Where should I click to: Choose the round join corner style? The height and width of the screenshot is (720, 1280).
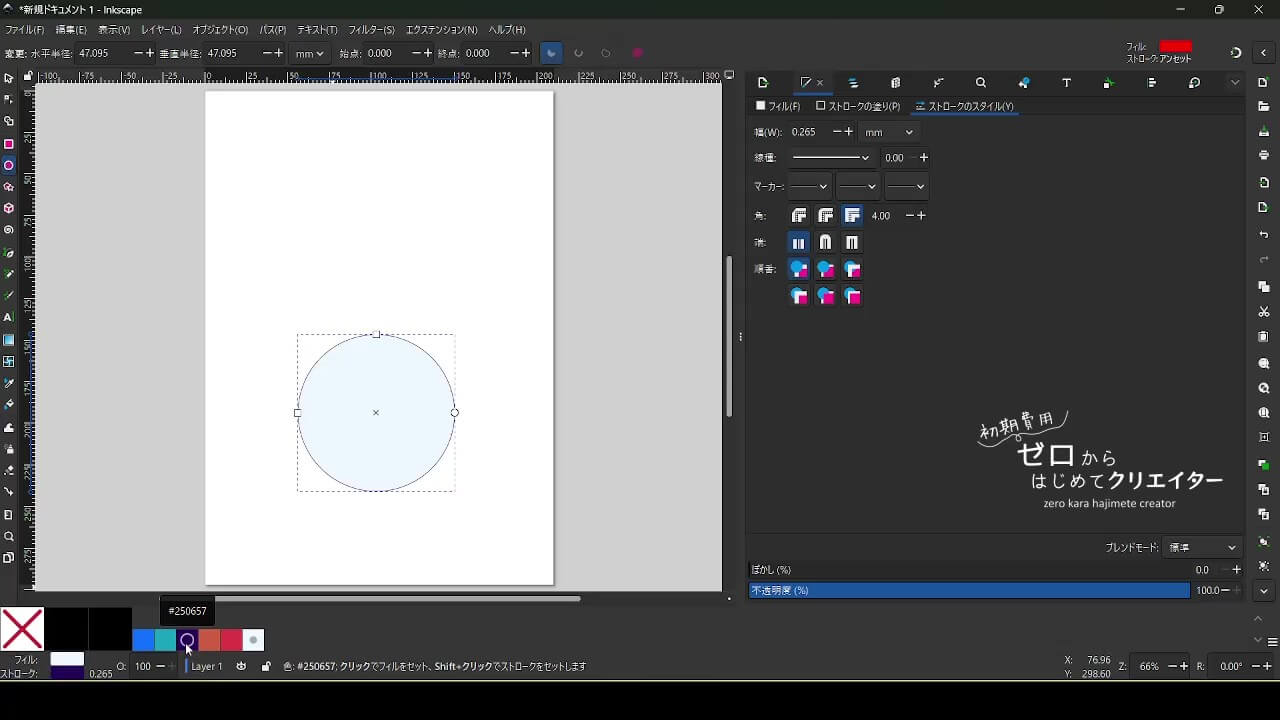pos(825,215)
